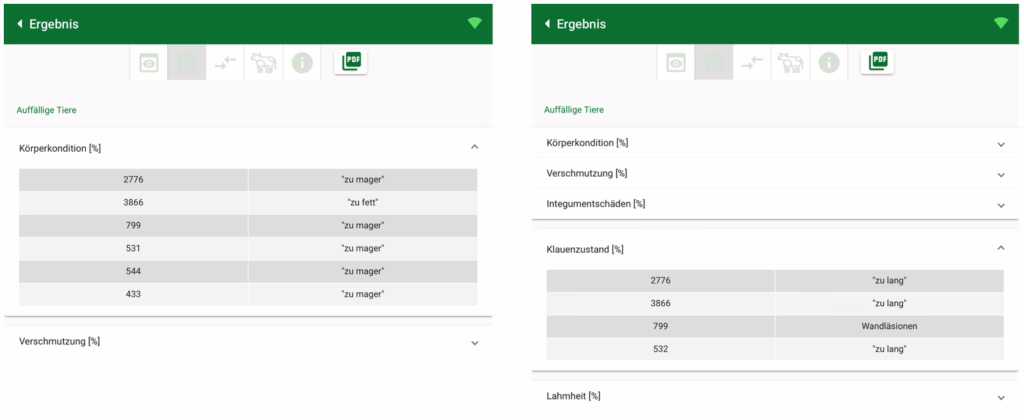Click the eye view icon in left panel
The image size is (1024, 420).
[149, 63]
